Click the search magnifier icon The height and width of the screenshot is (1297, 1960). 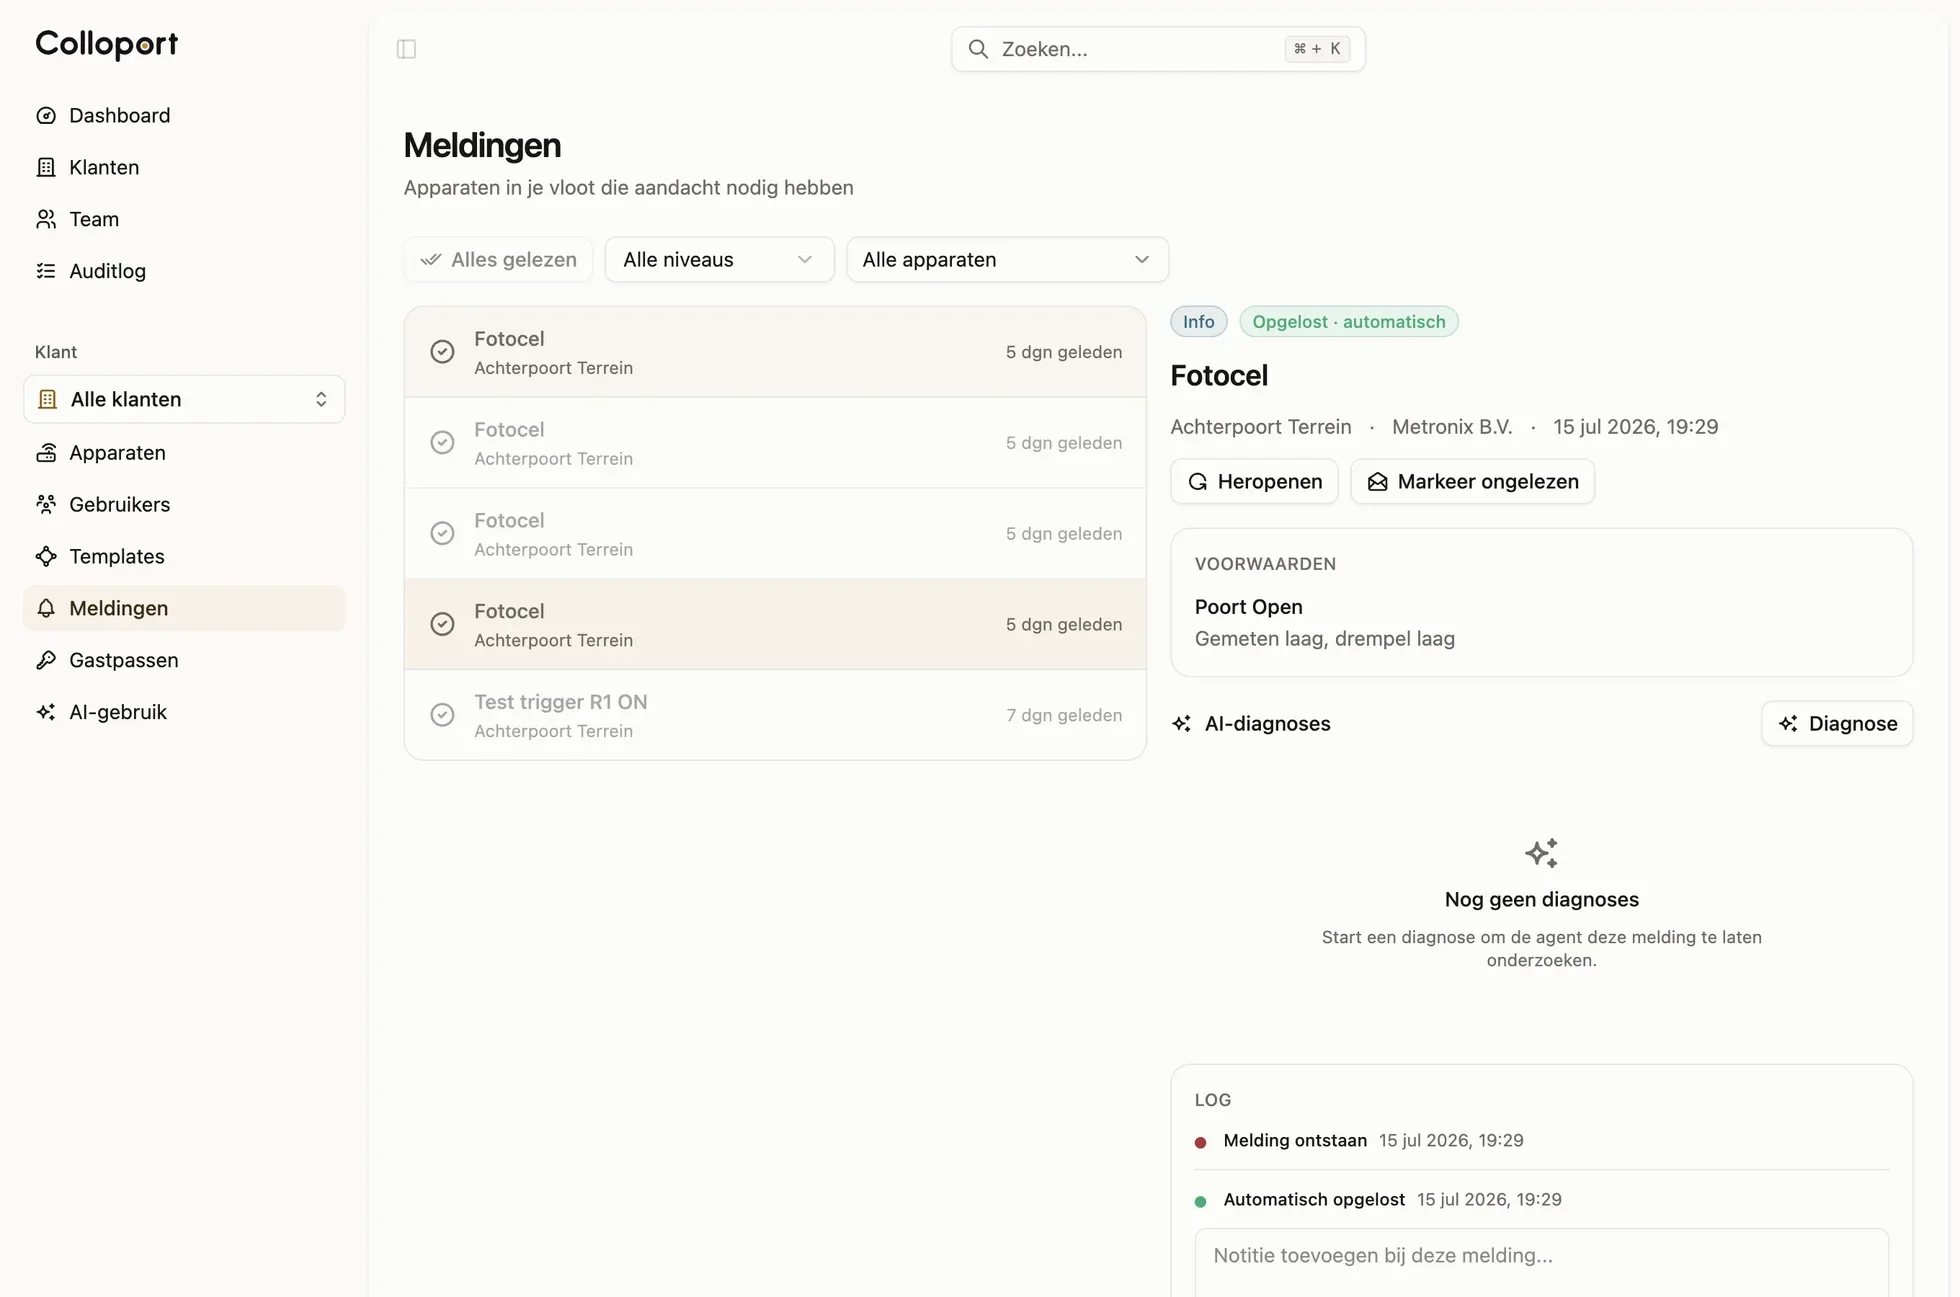(978, 49)
